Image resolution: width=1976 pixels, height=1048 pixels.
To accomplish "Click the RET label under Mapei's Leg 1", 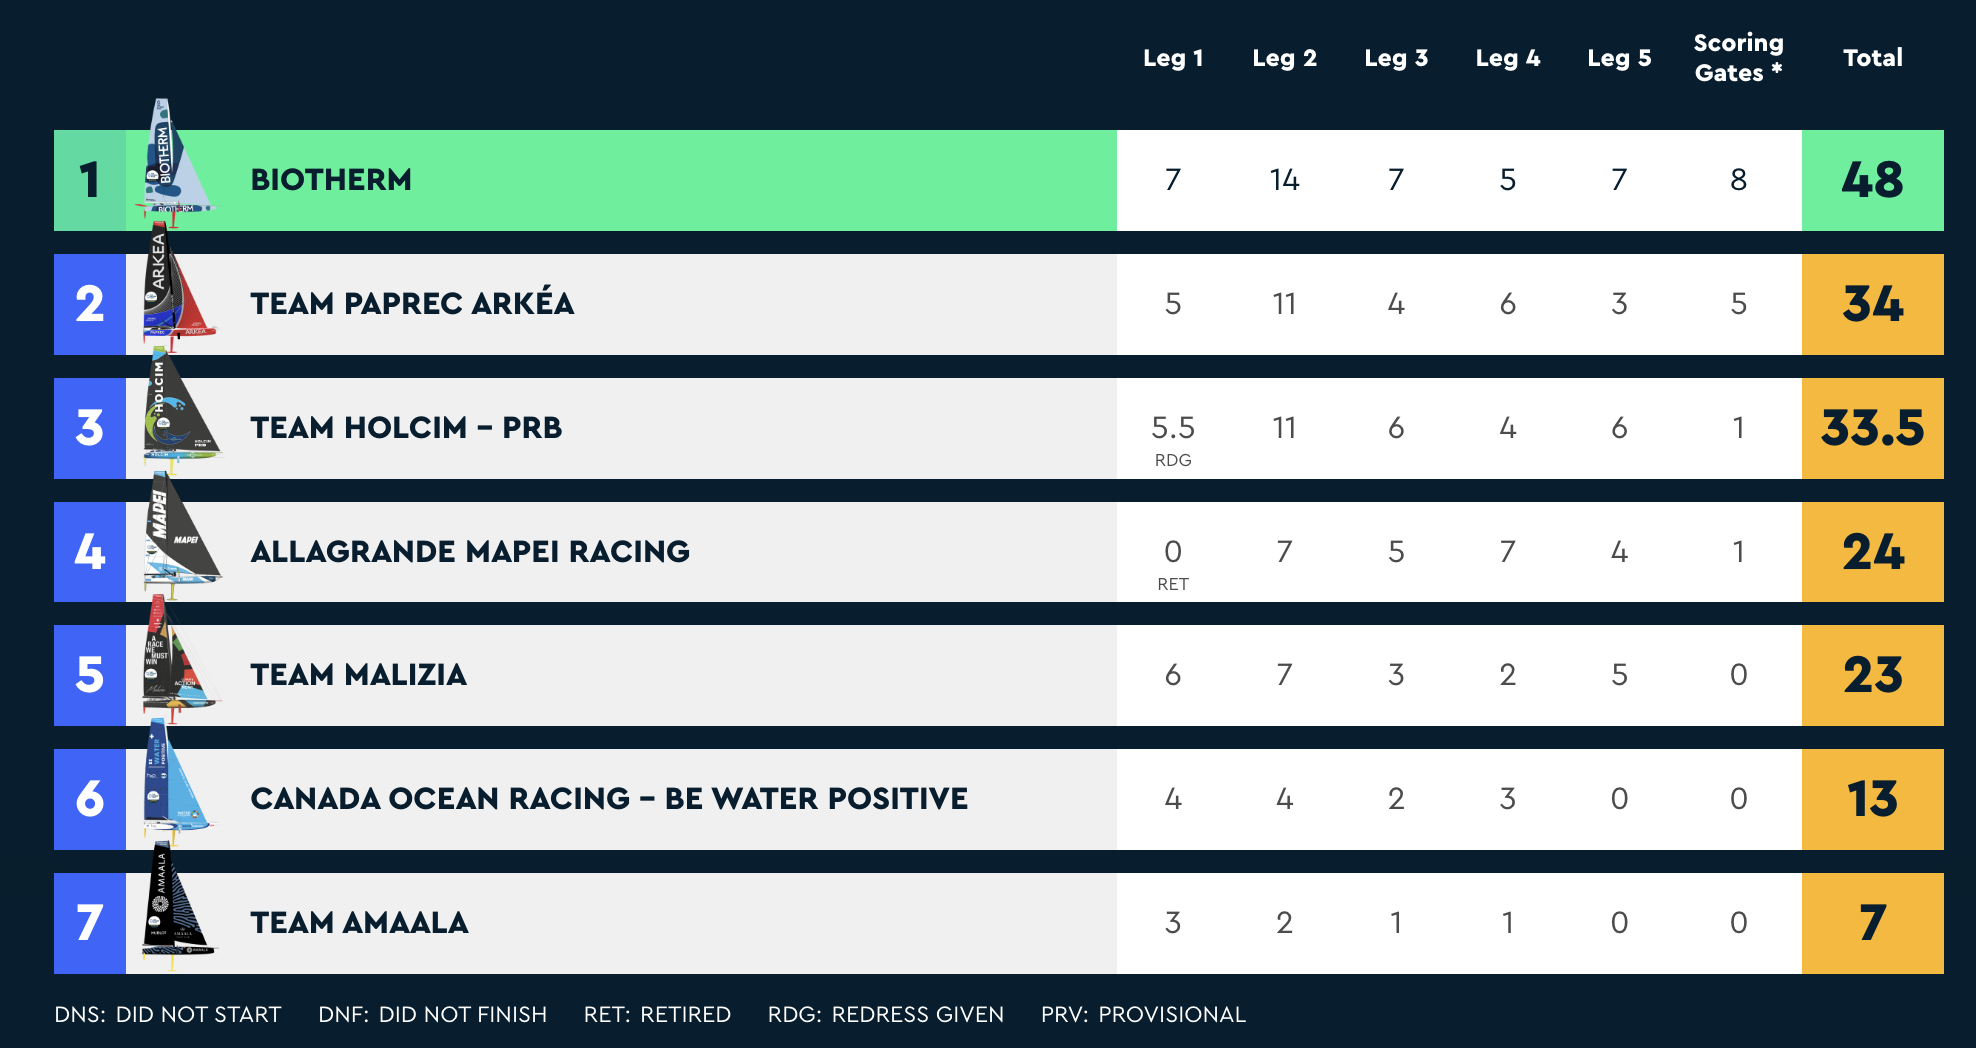I will pyautogui.click(x=1173, y=584).
